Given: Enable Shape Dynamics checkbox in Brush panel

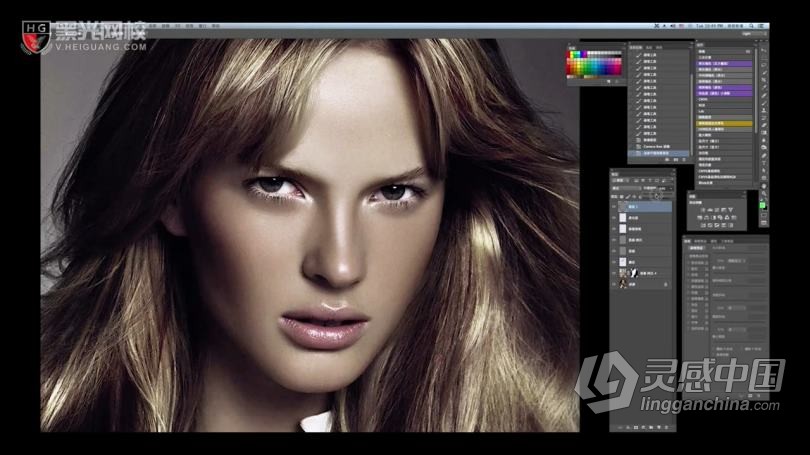Looking at the screenshot, I should (x=689, y=263).
